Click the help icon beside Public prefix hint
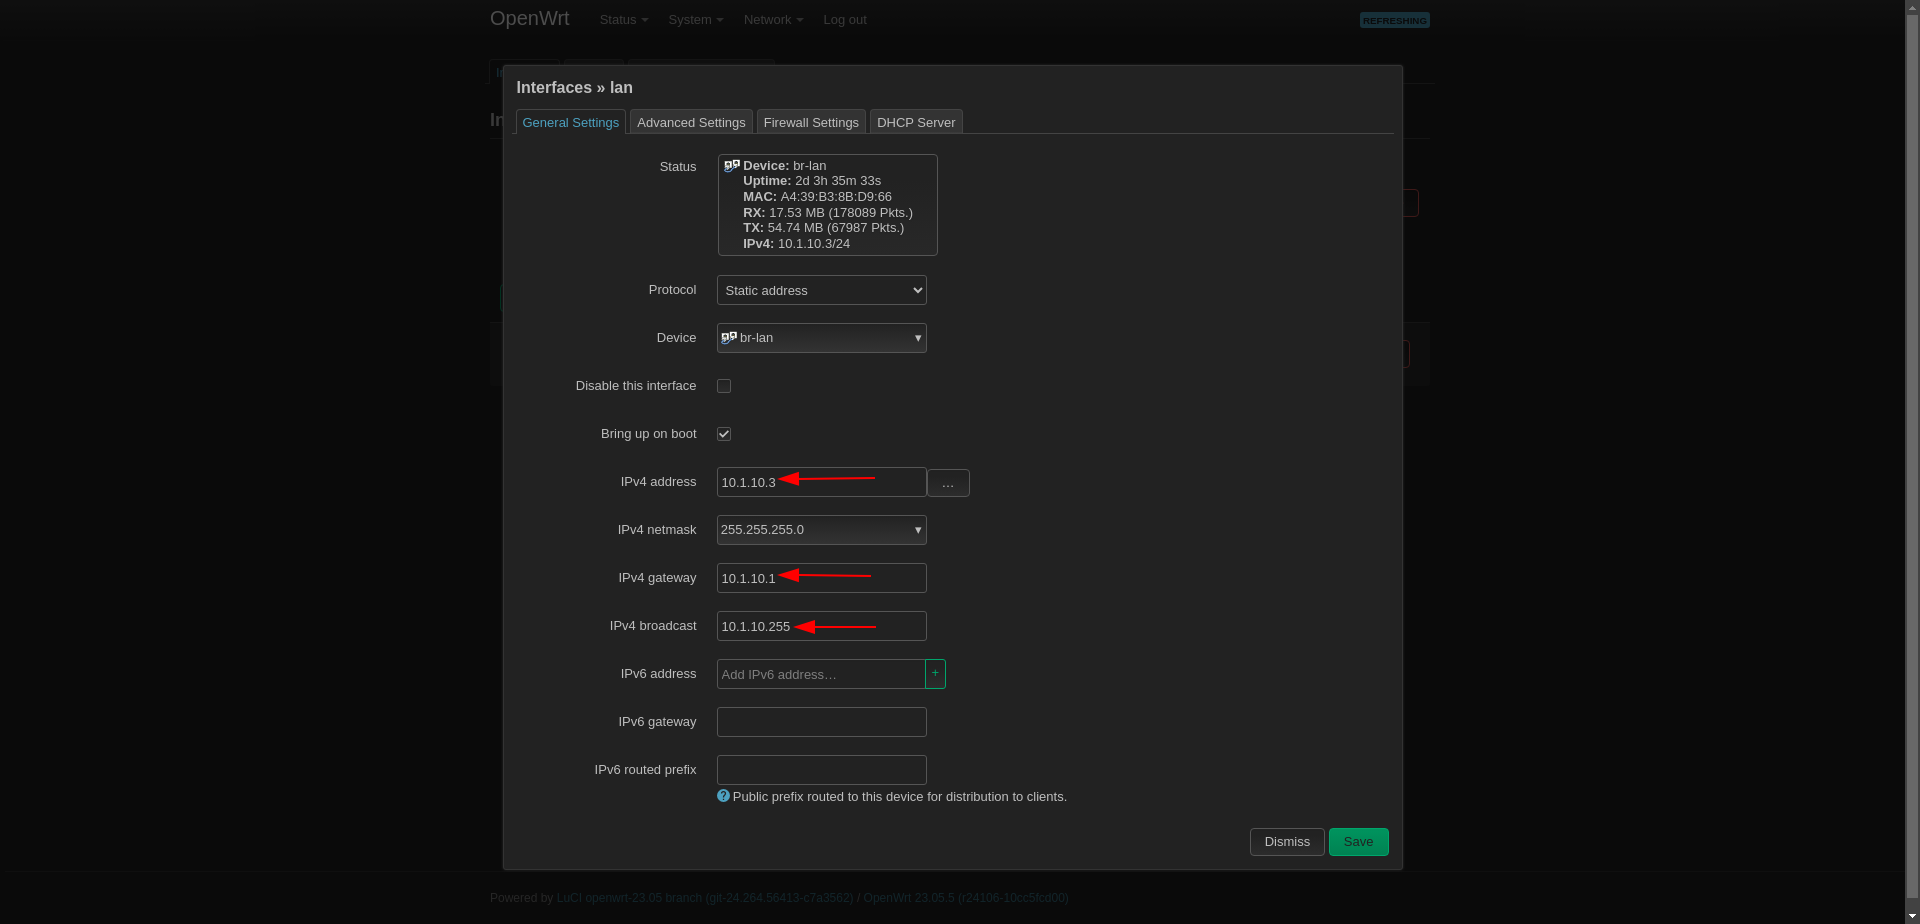The width and height of the screenshot is (1920, 924). (x=723, y=796)
